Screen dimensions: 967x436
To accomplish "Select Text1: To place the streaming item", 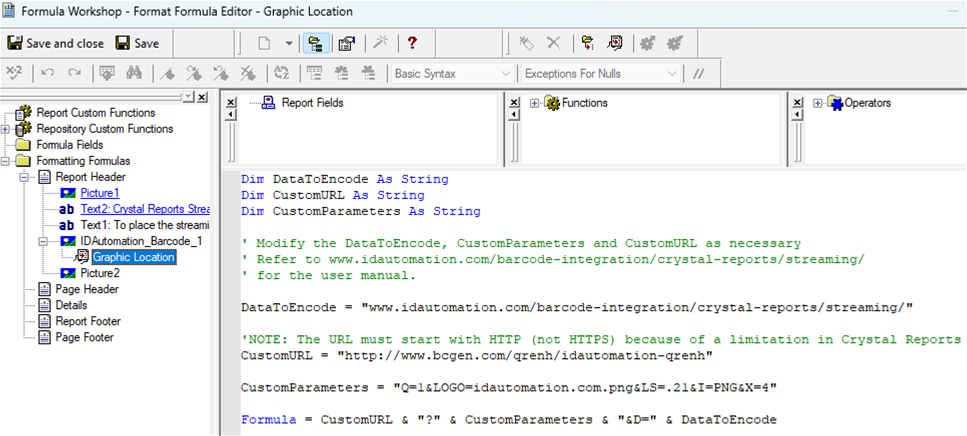I will [x=145, y=225].
